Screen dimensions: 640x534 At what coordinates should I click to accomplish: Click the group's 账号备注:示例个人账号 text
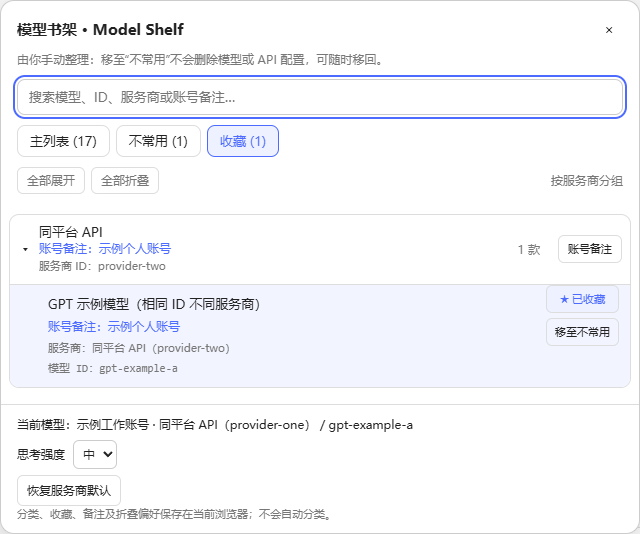tap(105, 249)
